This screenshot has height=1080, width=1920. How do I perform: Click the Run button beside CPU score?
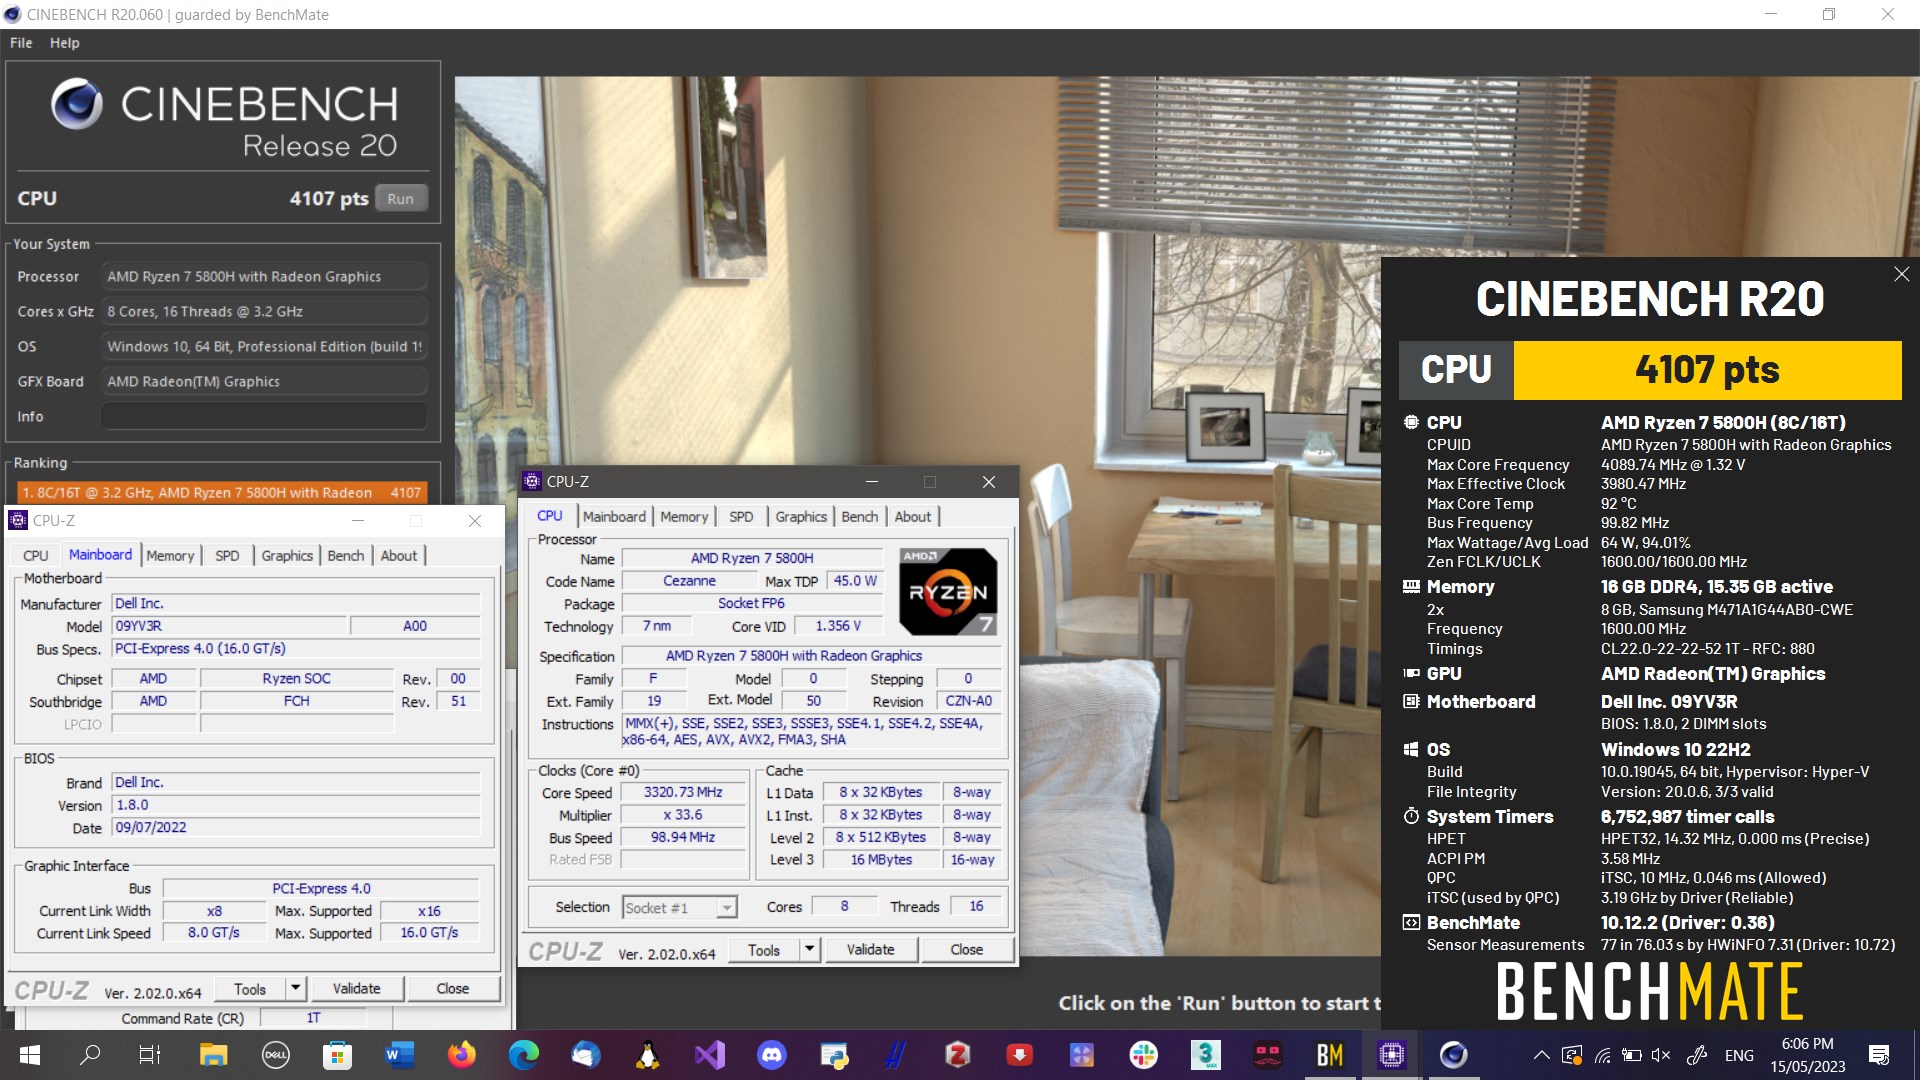click(x=401, y=198)
